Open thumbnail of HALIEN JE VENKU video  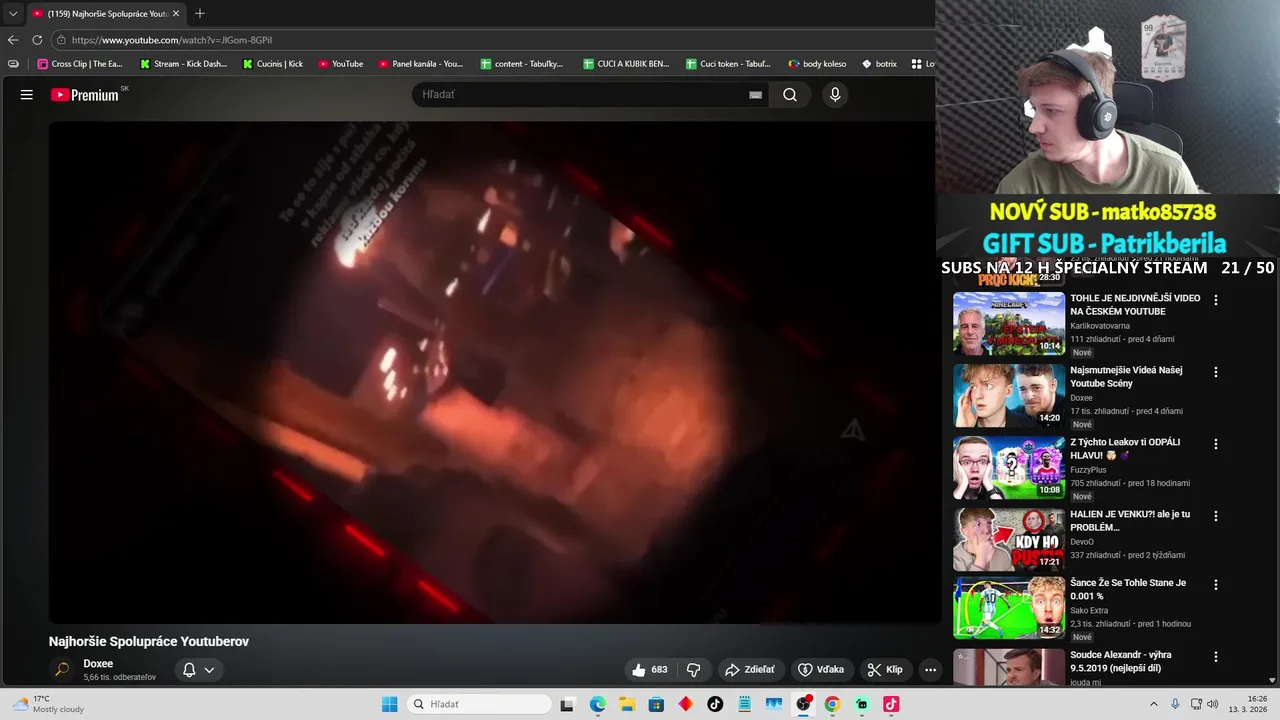click(1009, 540)
